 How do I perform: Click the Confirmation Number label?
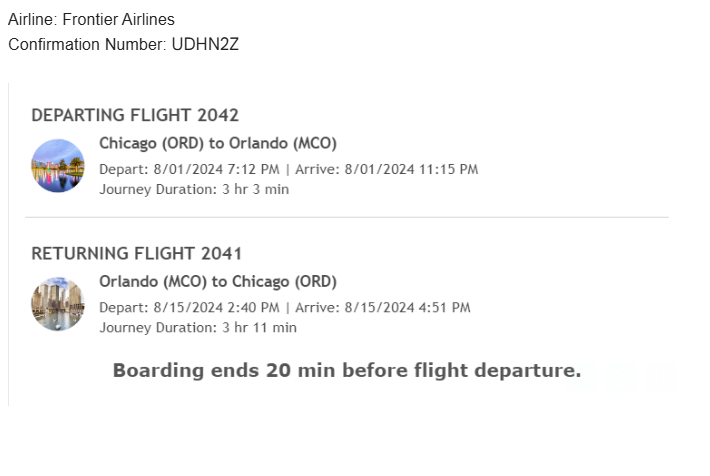point(87,44)
